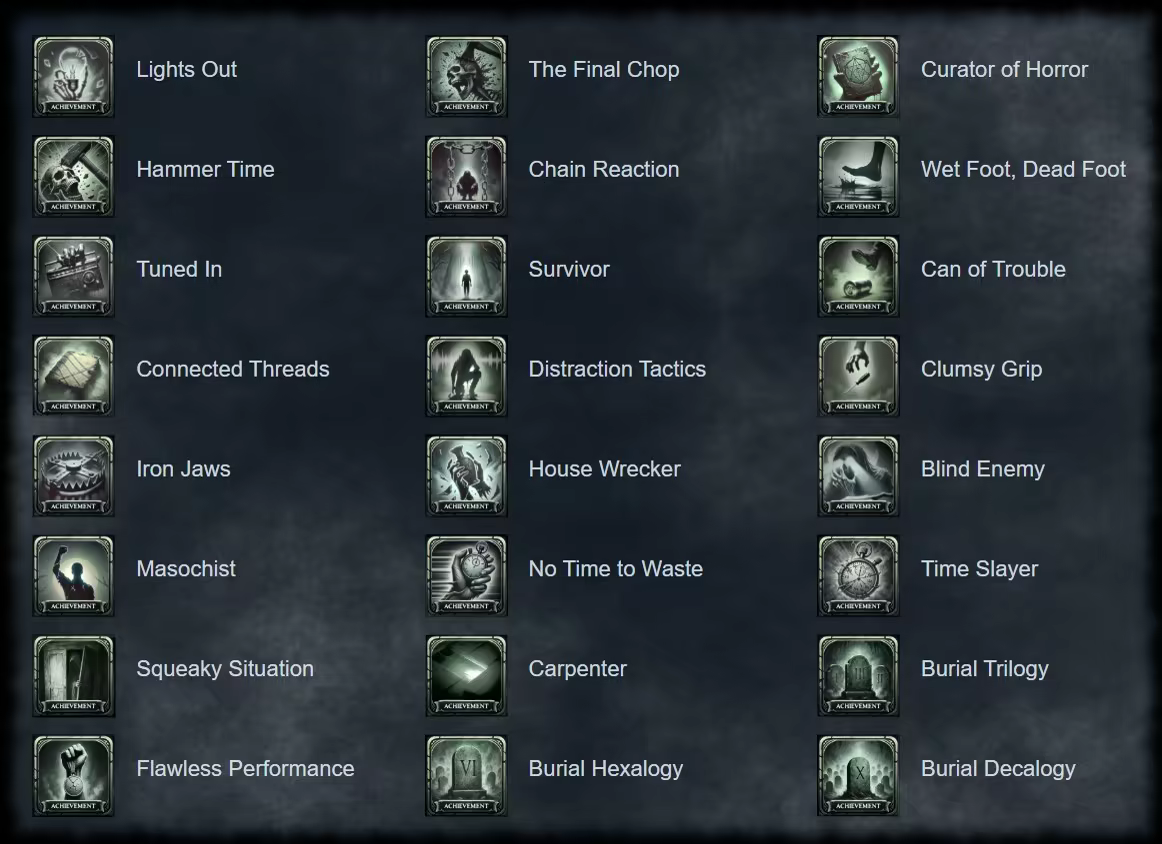Open the Distraction Tactics achievement title

pyautogui.click(x=617, y=369)
